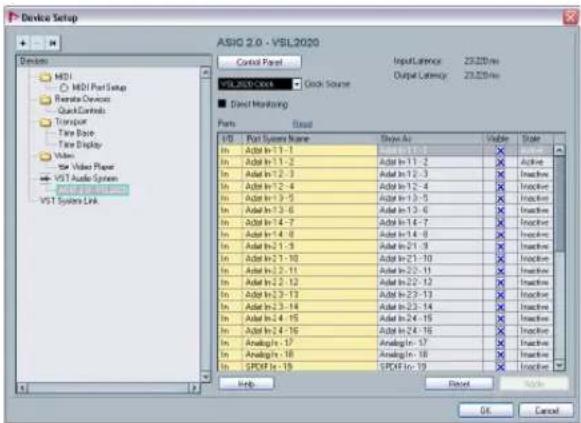Image resolution: width=581 pixels, height=423 pixels.
Task: Open the Clock Source dropdown
Action: 297,84
